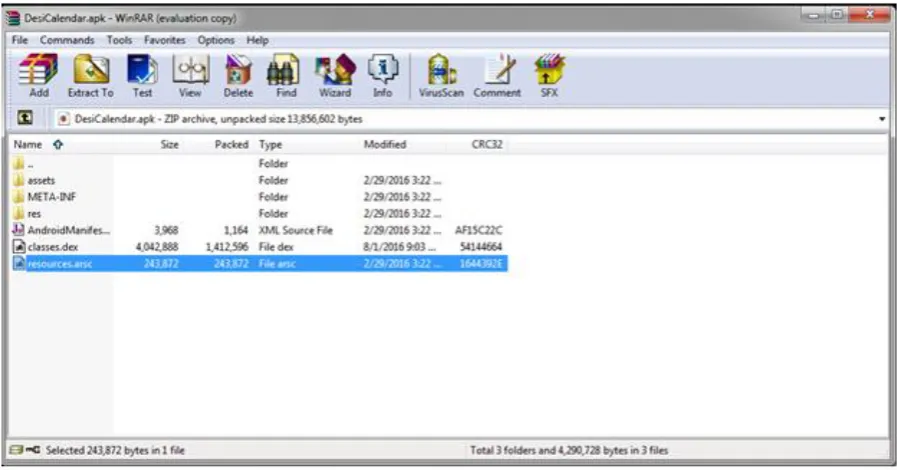The width and height of the screenshot is (897, 470).
Task: Click the archive icon in address bar
Action: point(63,119)
